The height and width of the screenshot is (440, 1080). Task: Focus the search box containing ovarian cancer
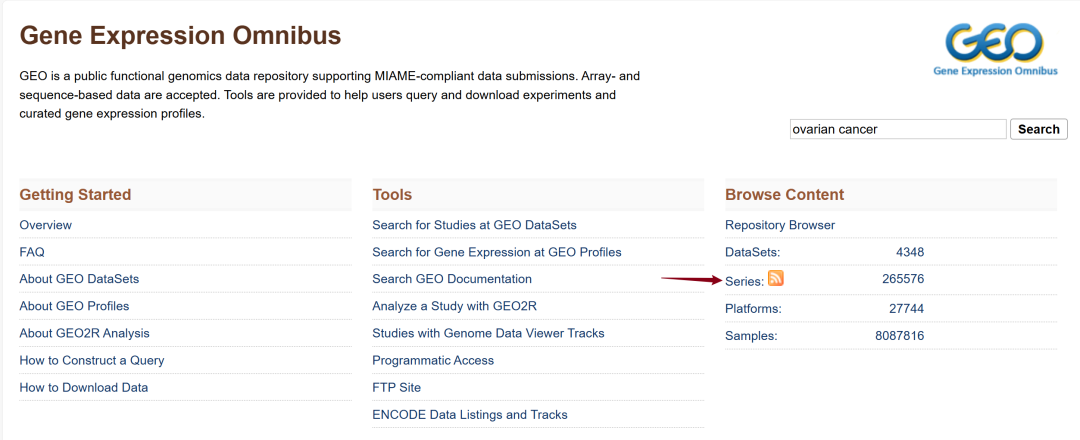pos(897,129)
